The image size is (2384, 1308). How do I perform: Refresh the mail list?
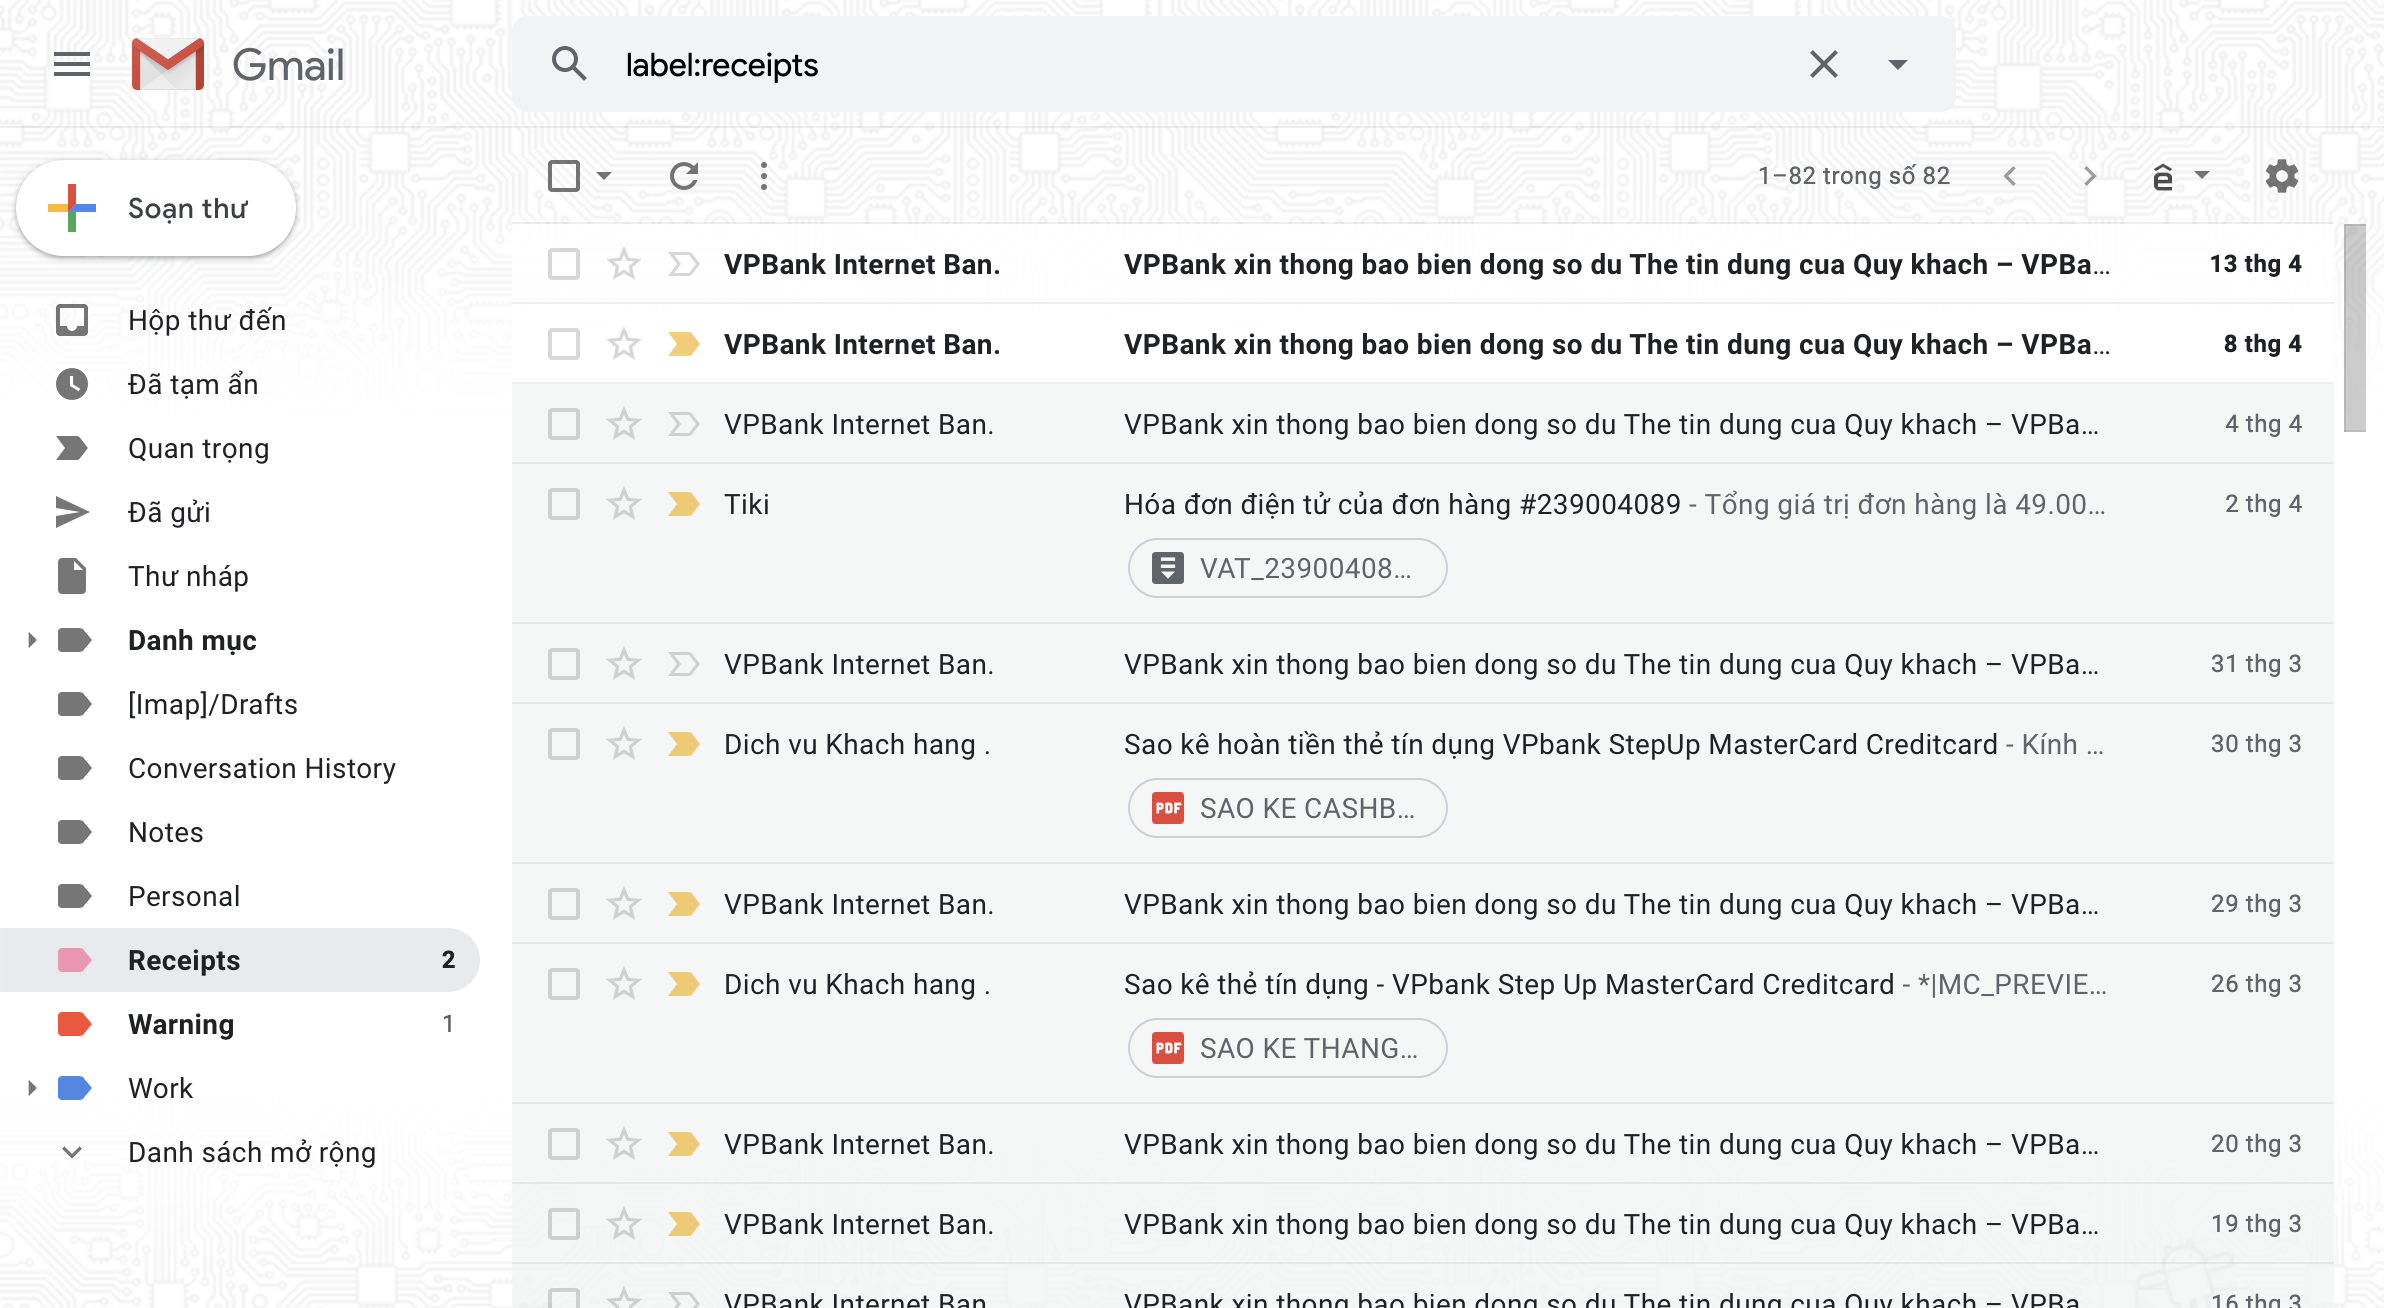pyautogui.click(x=684, y=176)
